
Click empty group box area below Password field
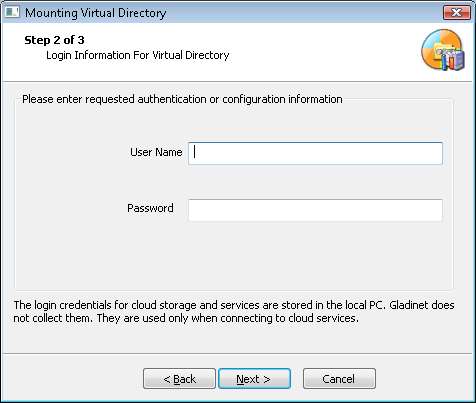[x=233, y=257]
